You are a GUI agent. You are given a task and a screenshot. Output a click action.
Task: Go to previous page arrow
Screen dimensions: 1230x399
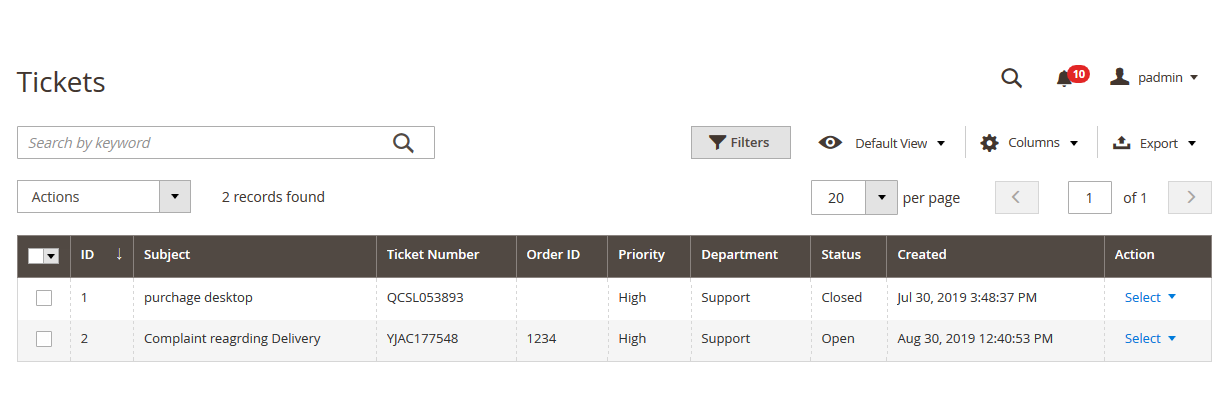[x=1017, y=197]
